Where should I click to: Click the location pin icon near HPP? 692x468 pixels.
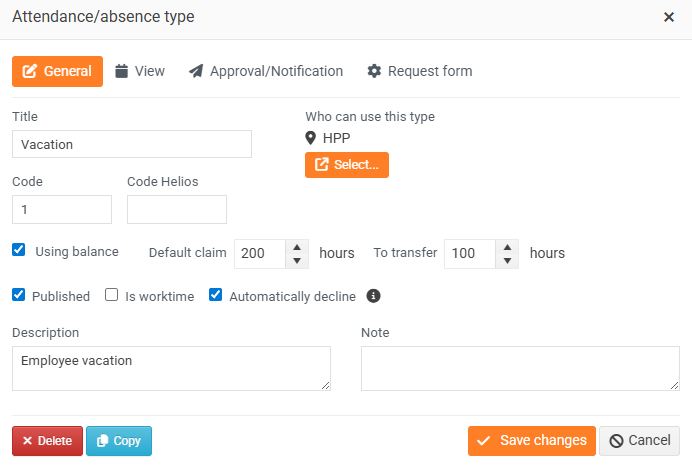311,138
